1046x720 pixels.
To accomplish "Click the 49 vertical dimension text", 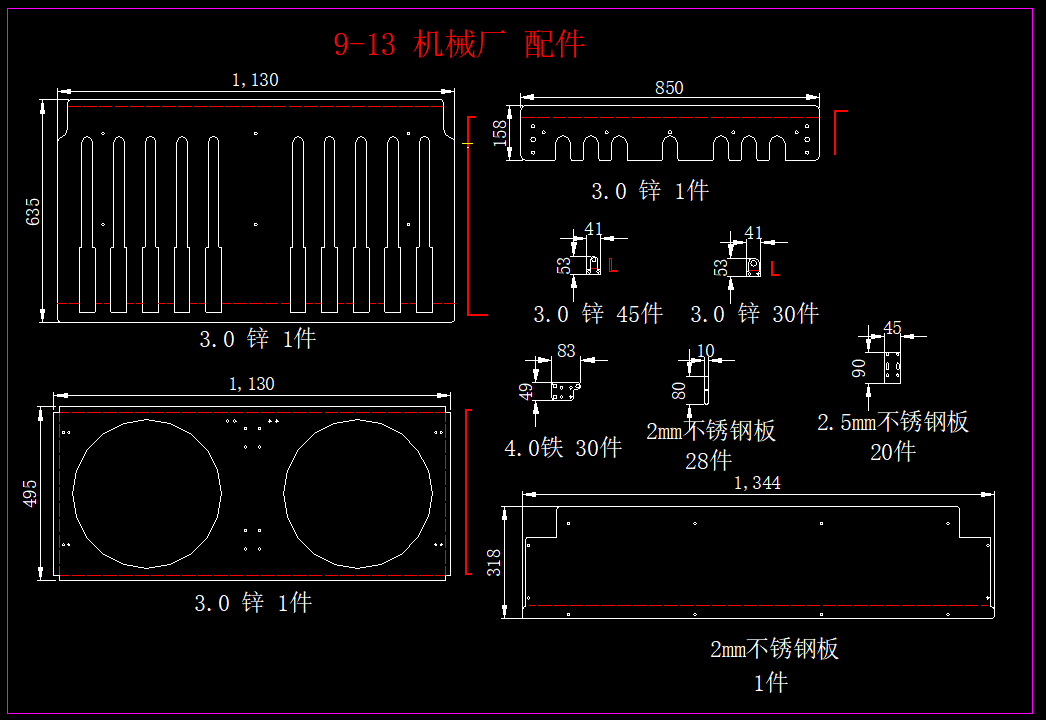I will (527, 391).
